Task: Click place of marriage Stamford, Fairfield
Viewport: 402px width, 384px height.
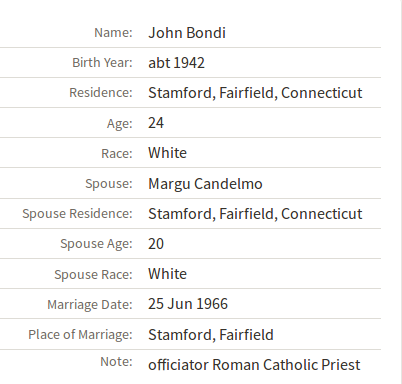Action: pyautogui.click(x=211, y=335)
